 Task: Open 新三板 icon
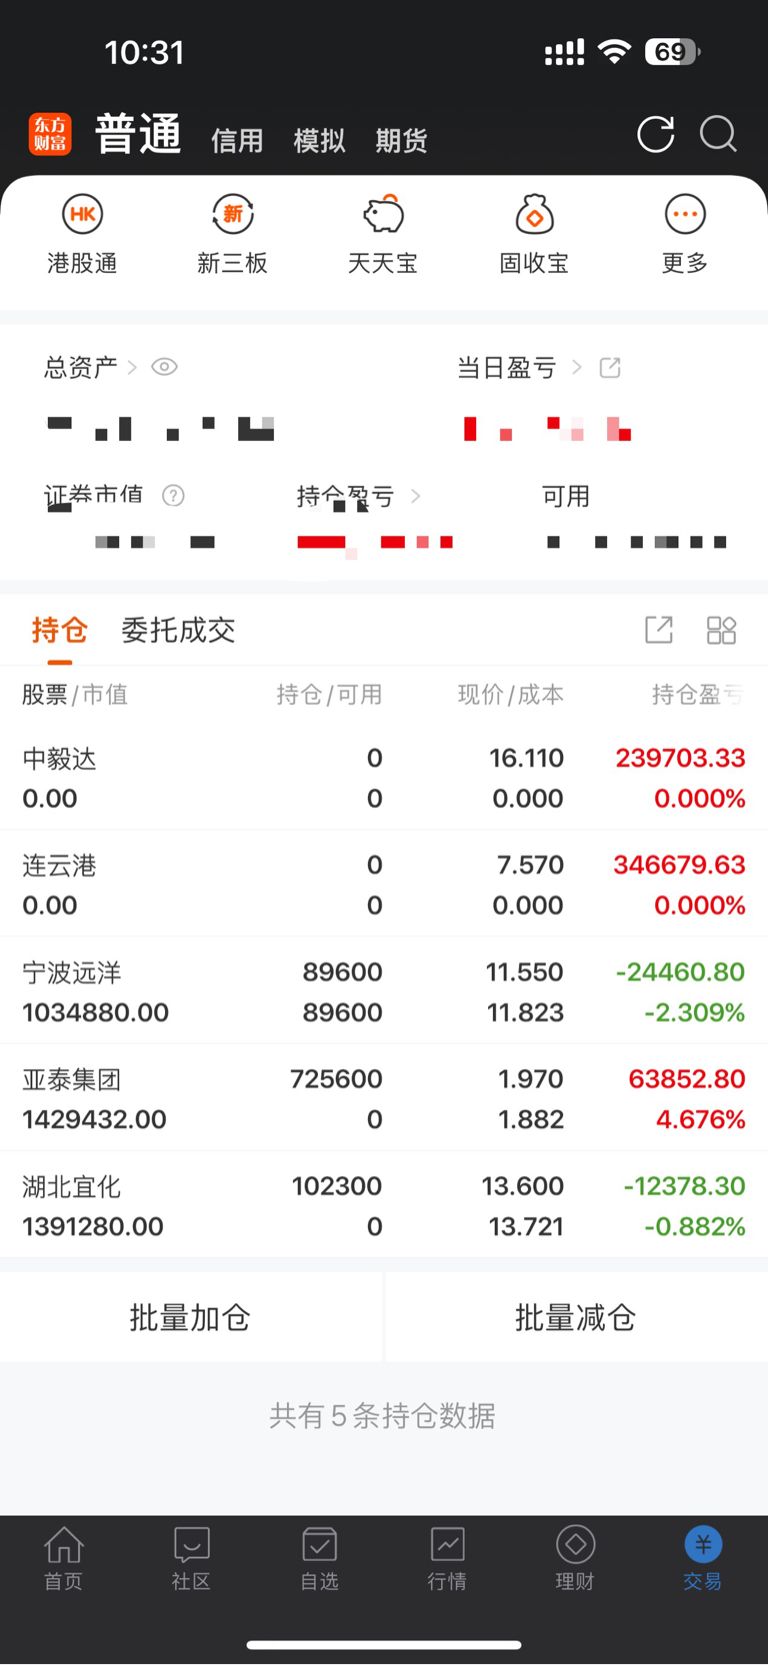tap(233, 214)
